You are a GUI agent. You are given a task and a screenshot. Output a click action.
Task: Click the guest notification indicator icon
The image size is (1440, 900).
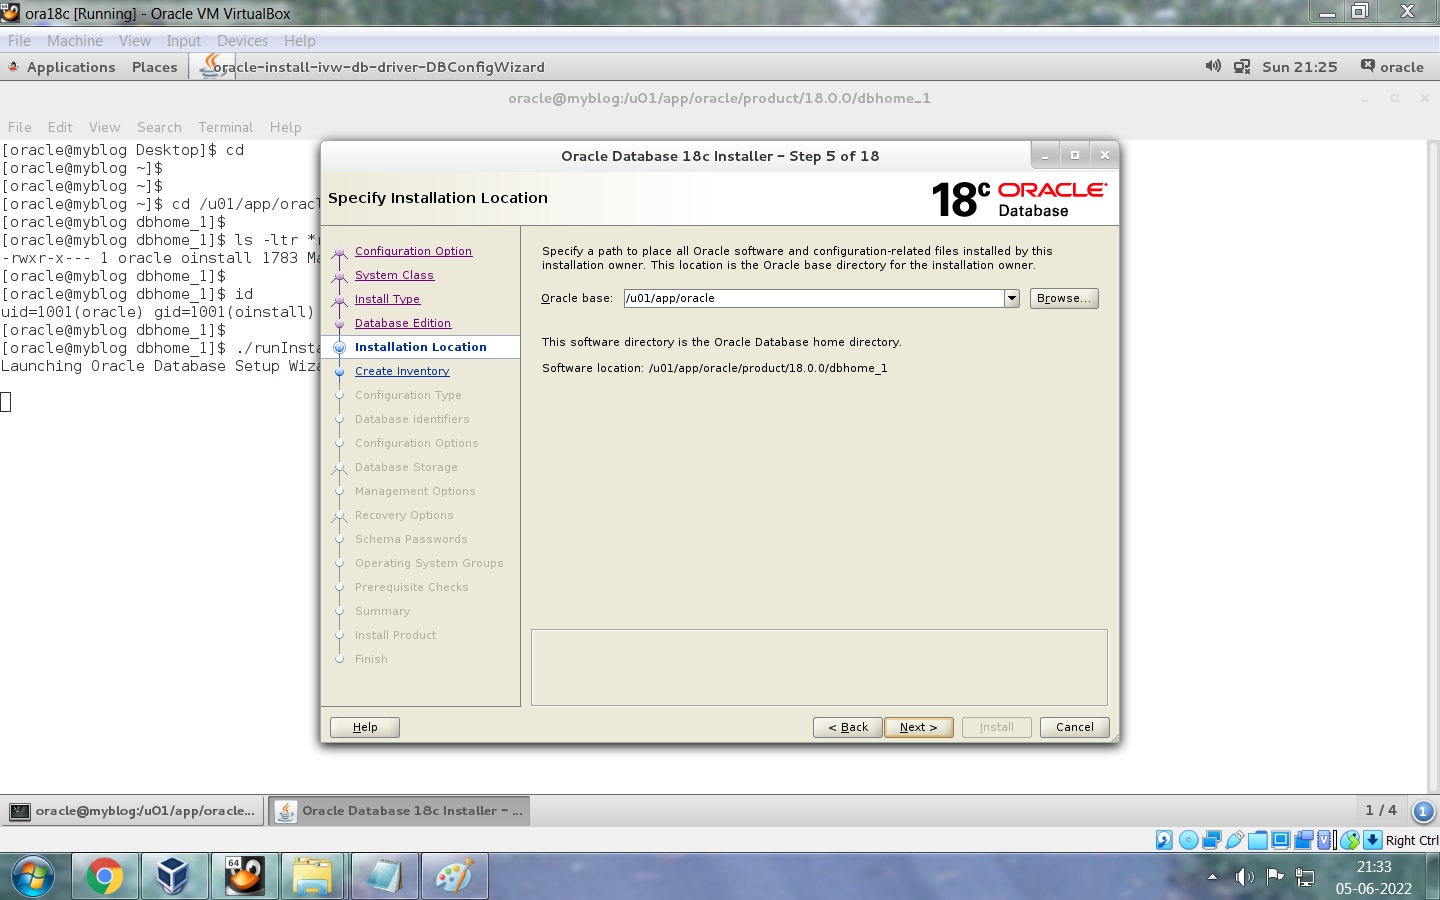coord(1423,811)
